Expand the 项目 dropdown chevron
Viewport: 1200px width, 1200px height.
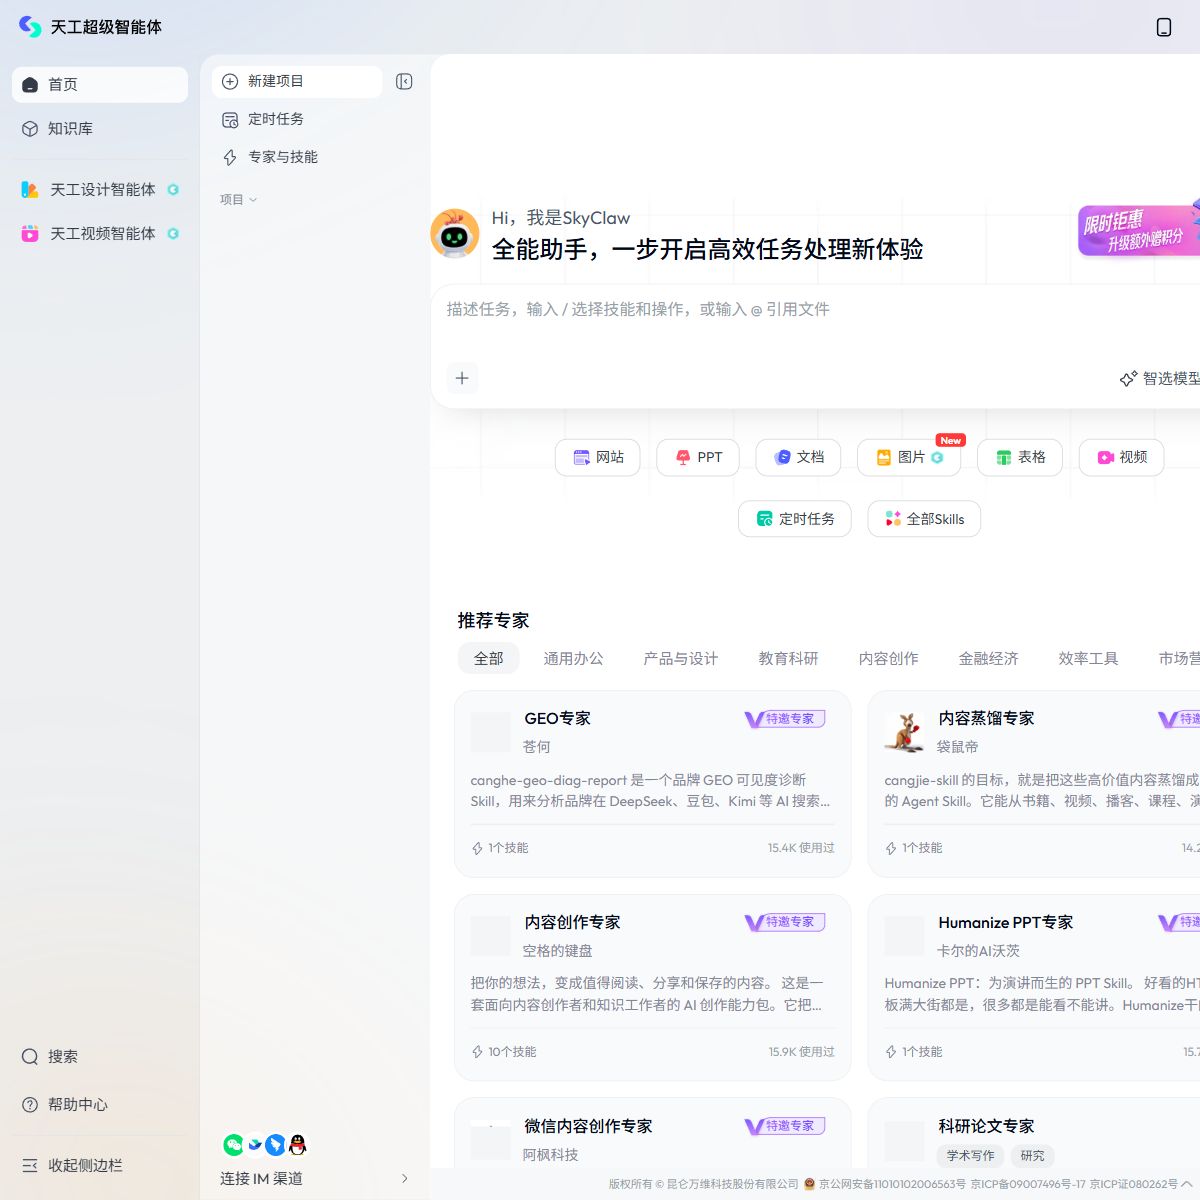tap(253, 200)
